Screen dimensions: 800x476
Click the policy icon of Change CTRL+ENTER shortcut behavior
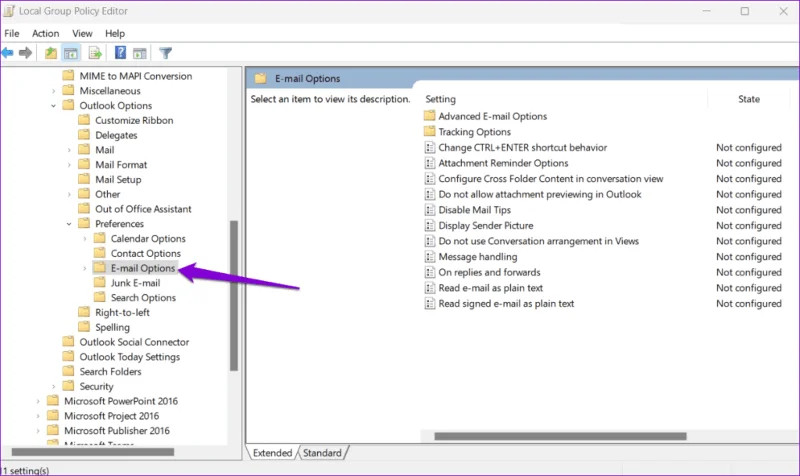(x=430, y=147)
